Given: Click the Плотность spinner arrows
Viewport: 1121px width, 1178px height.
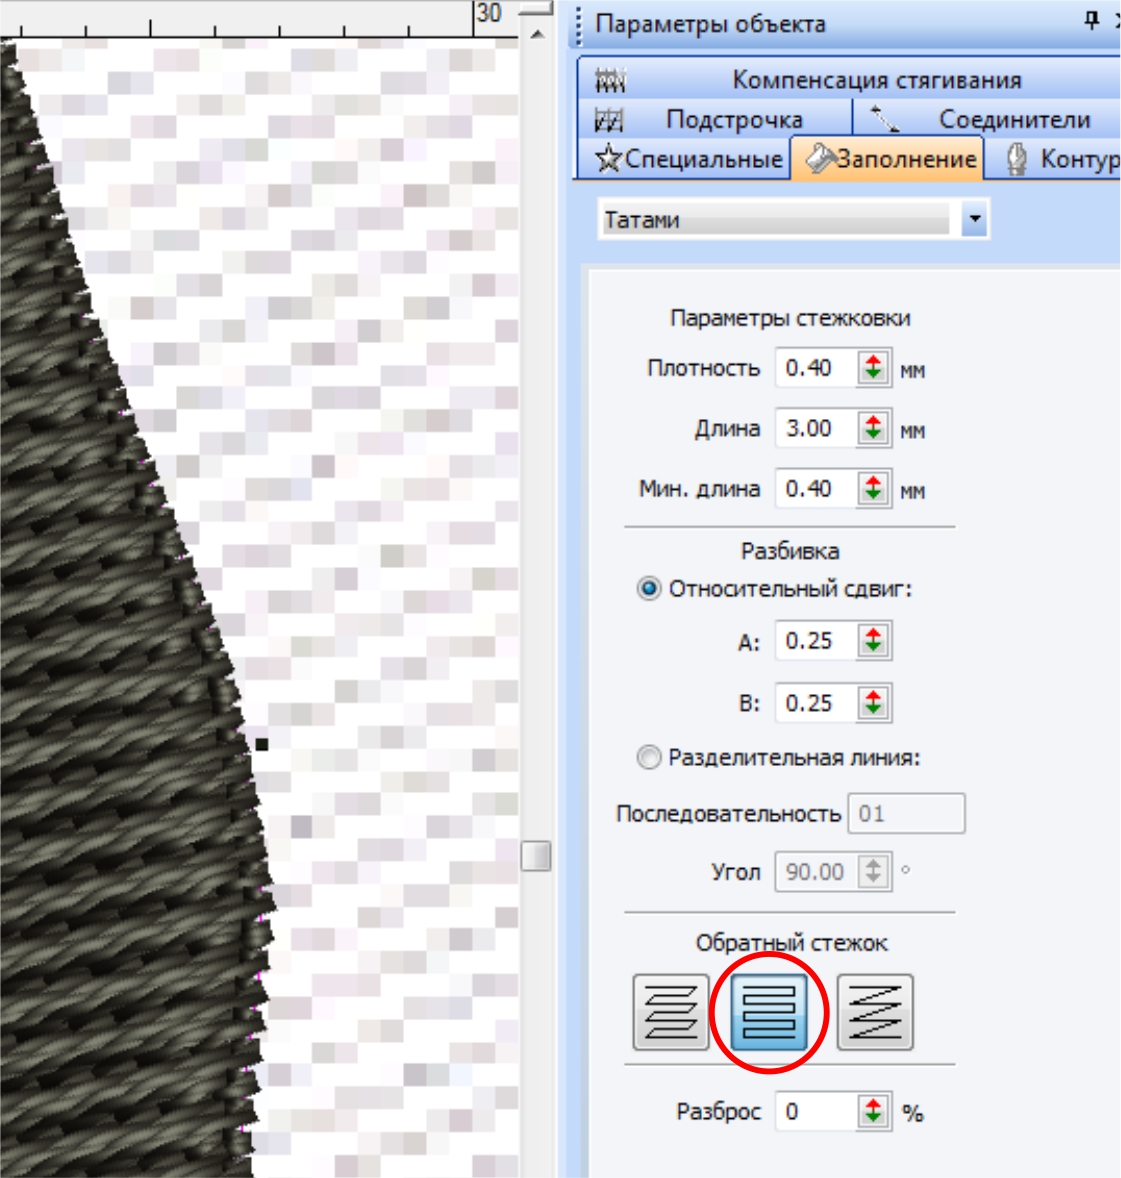Looking at the screenshot, I should pyautogui.click(x=873, y=368).
